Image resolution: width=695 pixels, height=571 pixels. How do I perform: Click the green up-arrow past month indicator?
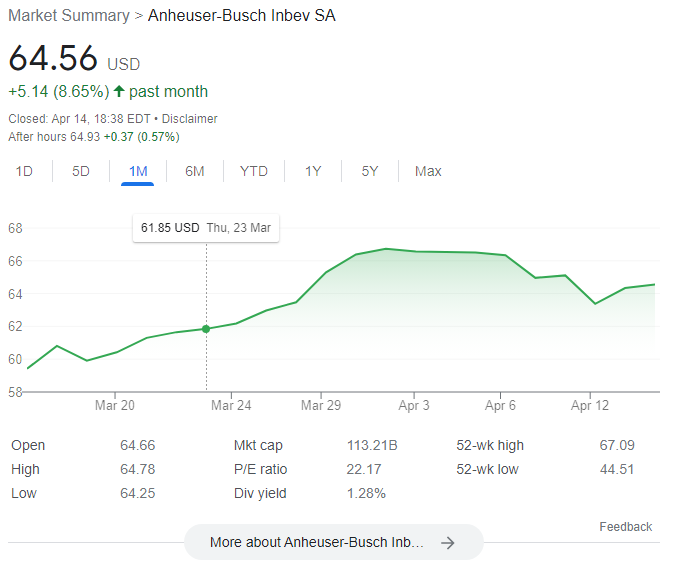[119, 91]
